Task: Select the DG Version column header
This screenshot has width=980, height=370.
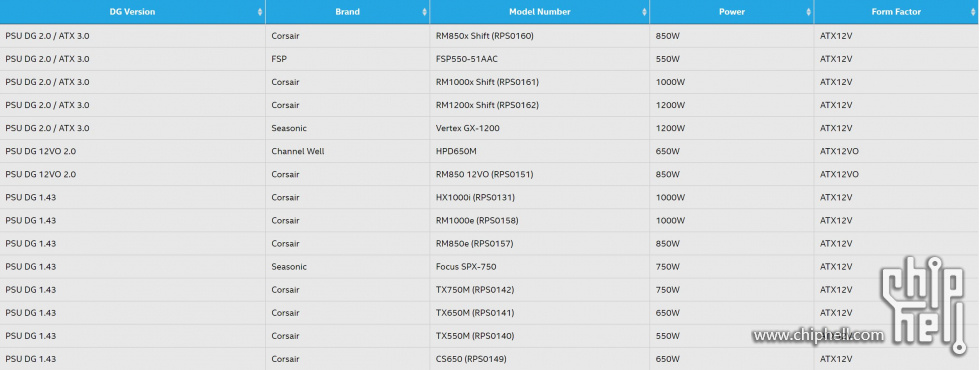Action: [x=132, y=12]
